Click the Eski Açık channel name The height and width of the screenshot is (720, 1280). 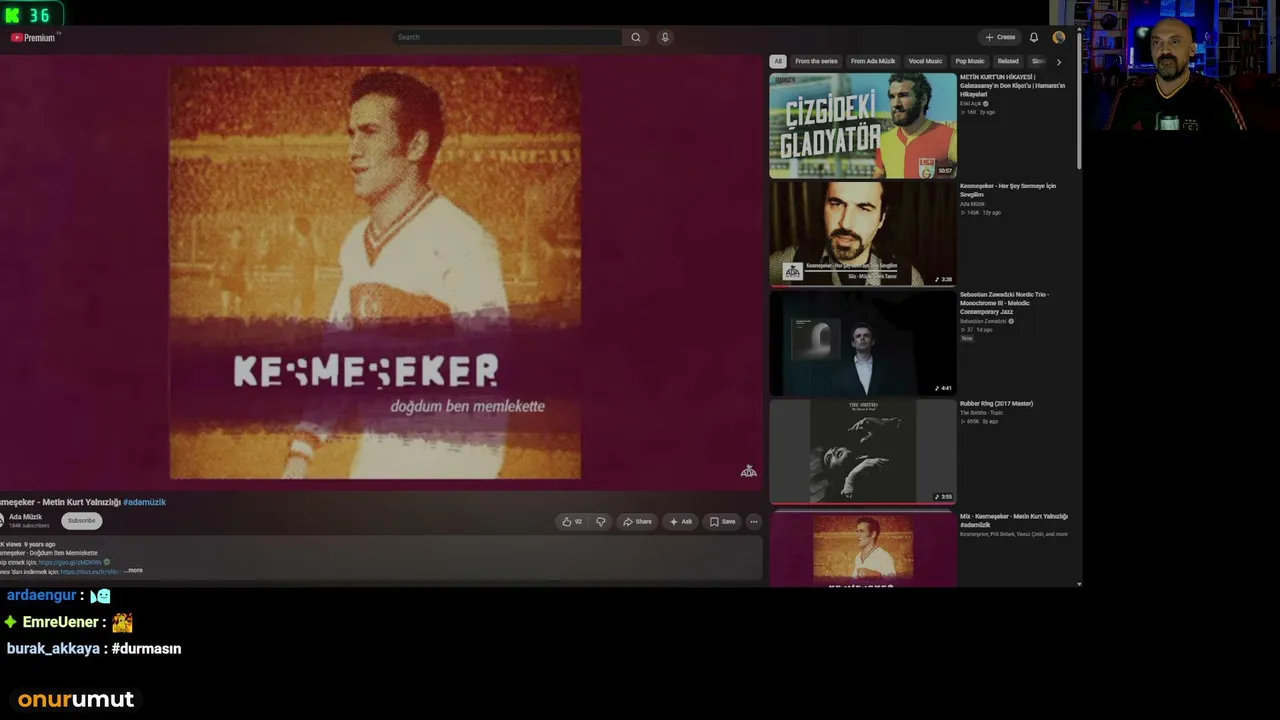coord(971,104)
